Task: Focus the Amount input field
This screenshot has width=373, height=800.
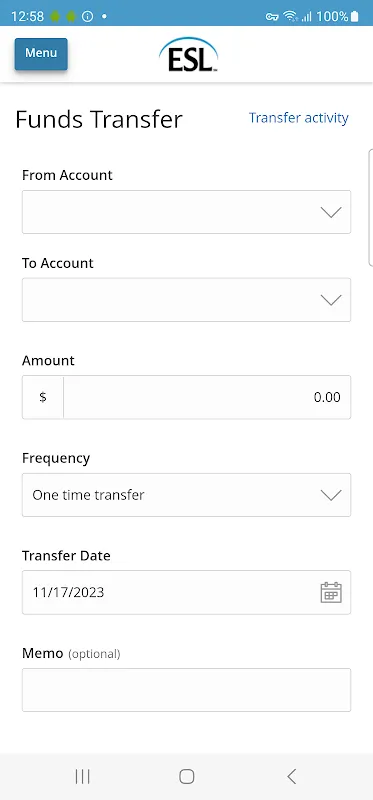Action: click(x=207, y=397)
